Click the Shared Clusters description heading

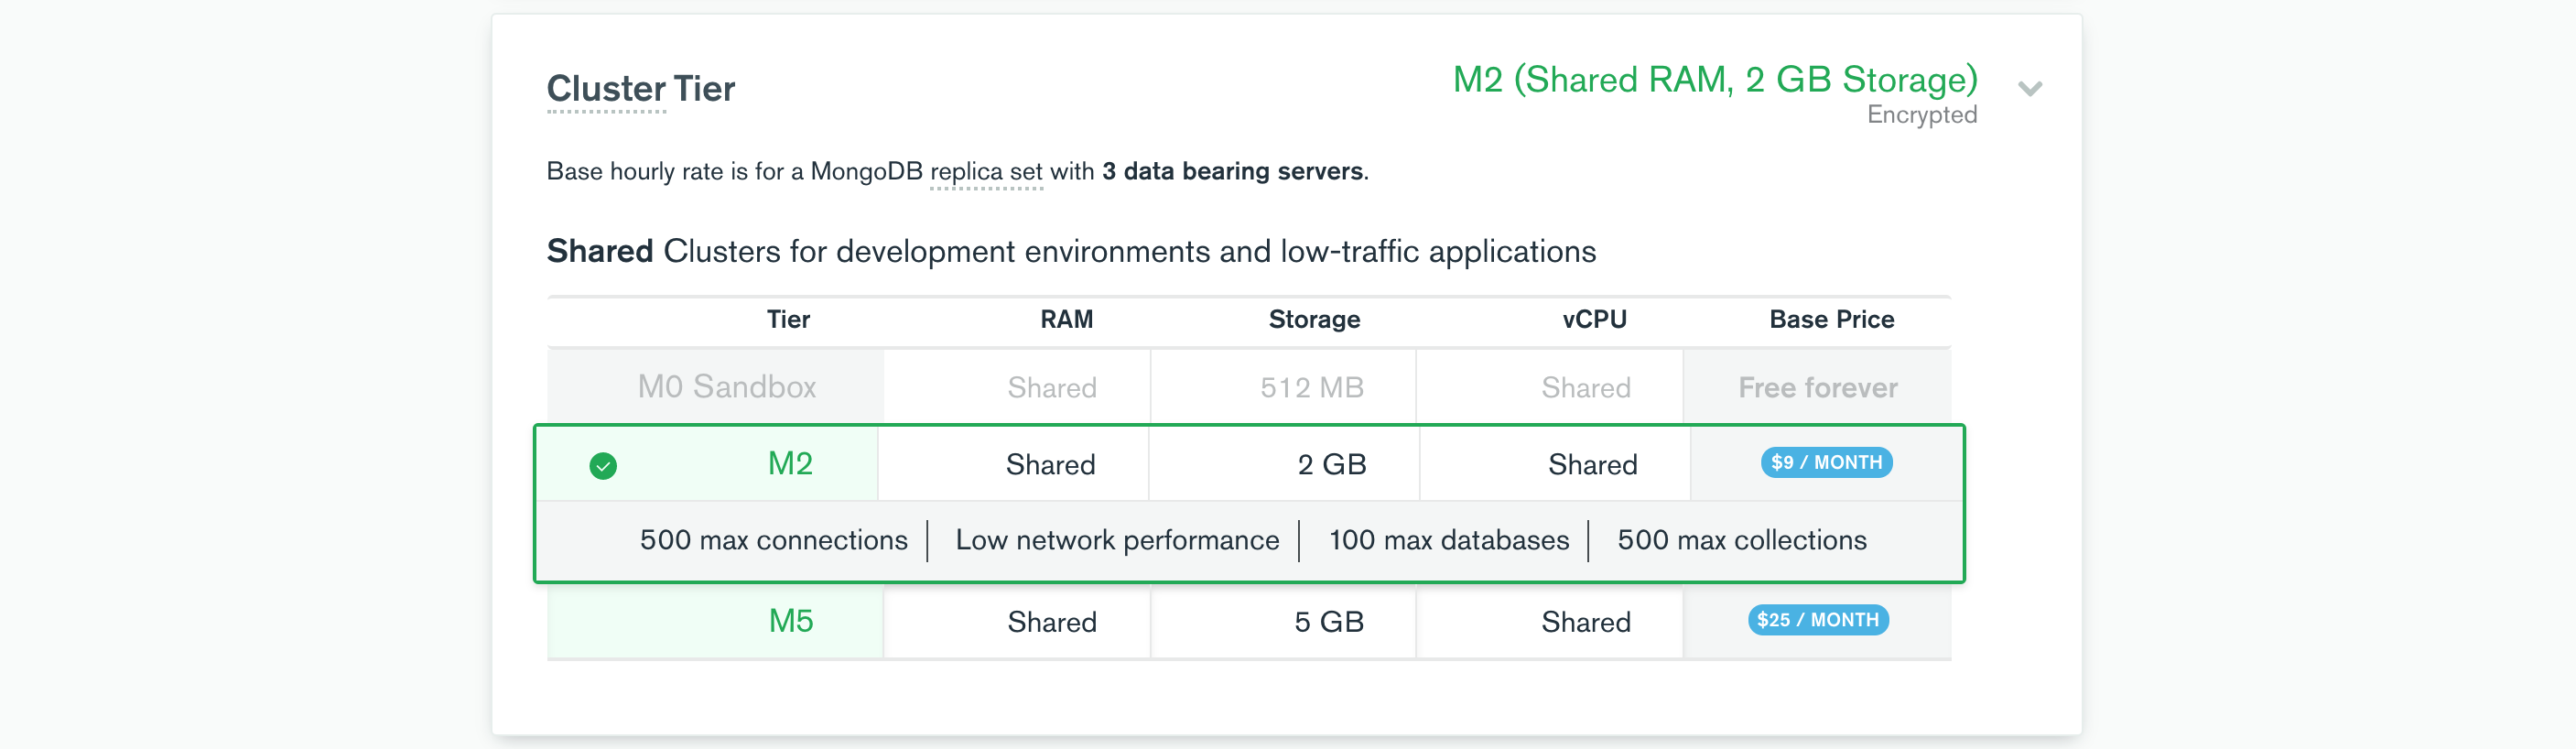coord(1071,251)
